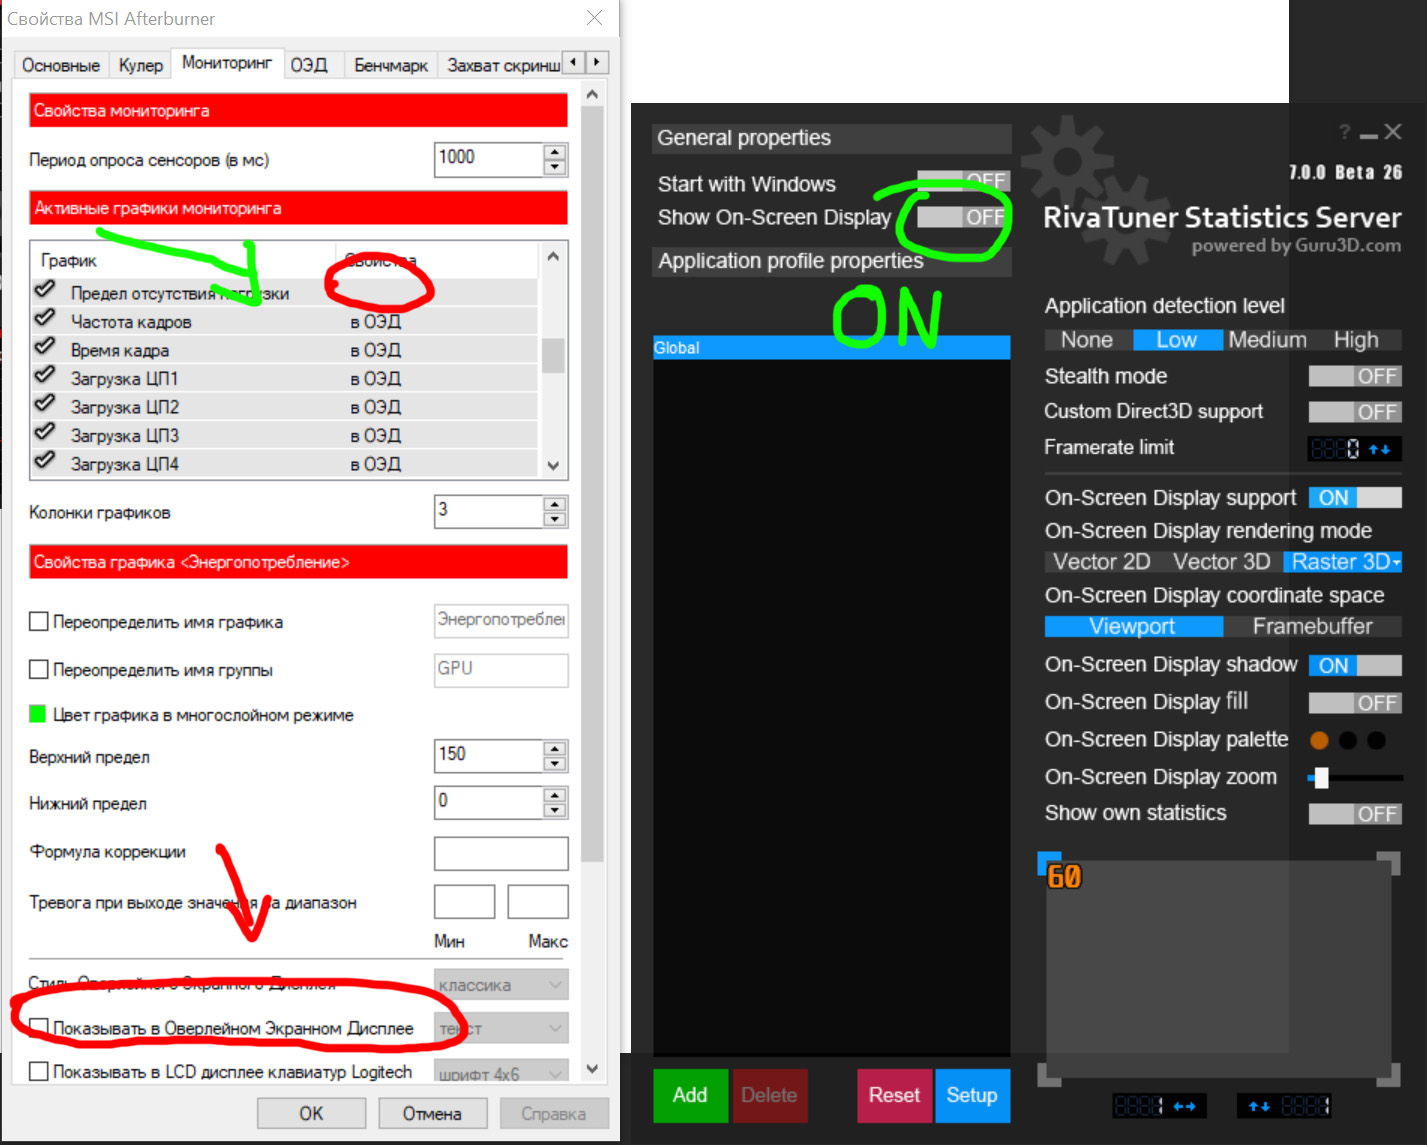The height and width of the screenshot is (1145, 1427).
Task: Click the Framerate limit up-down arrows
Action: 1380,449
